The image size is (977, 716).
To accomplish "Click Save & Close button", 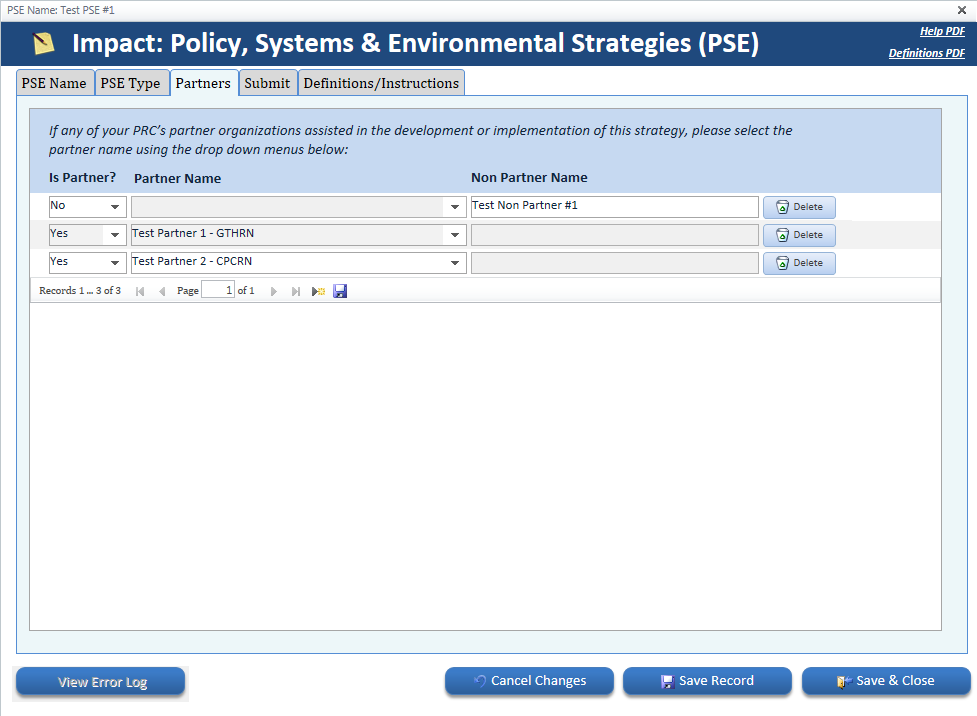I will tap(886, 681).
